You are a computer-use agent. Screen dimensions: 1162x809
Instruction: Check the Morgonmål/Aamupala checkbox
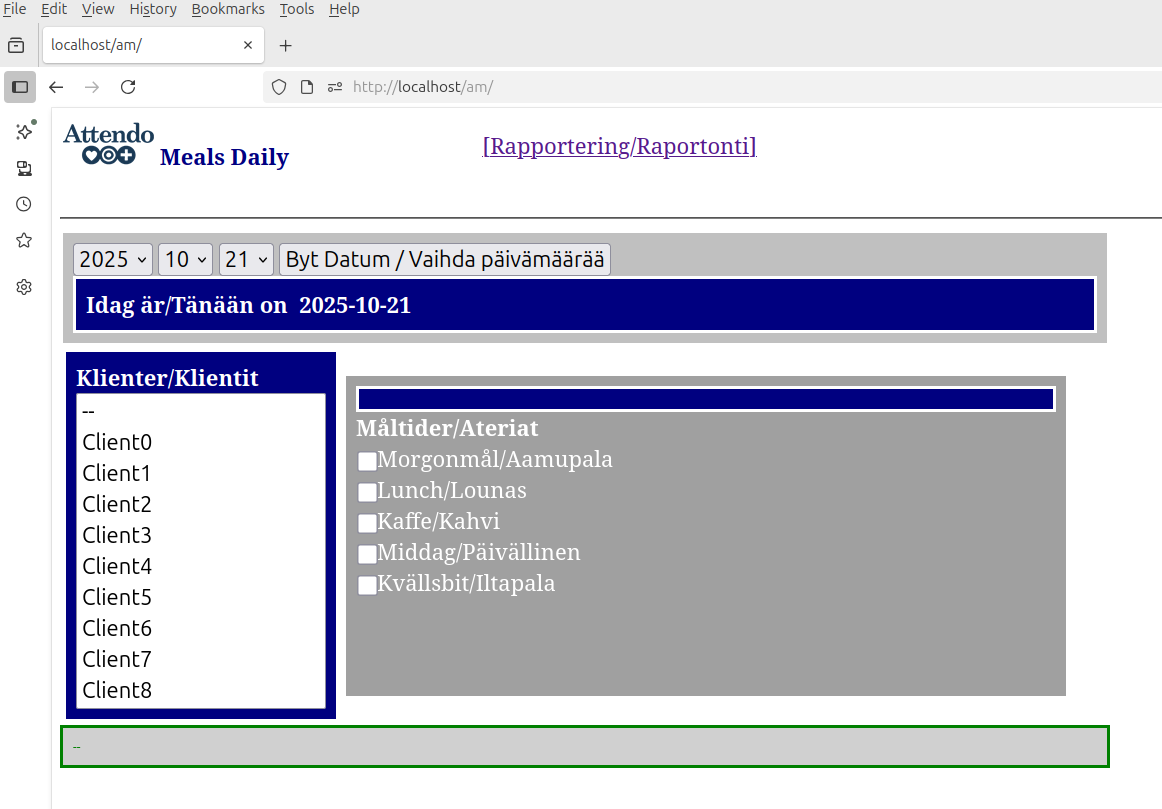[367, 461]
